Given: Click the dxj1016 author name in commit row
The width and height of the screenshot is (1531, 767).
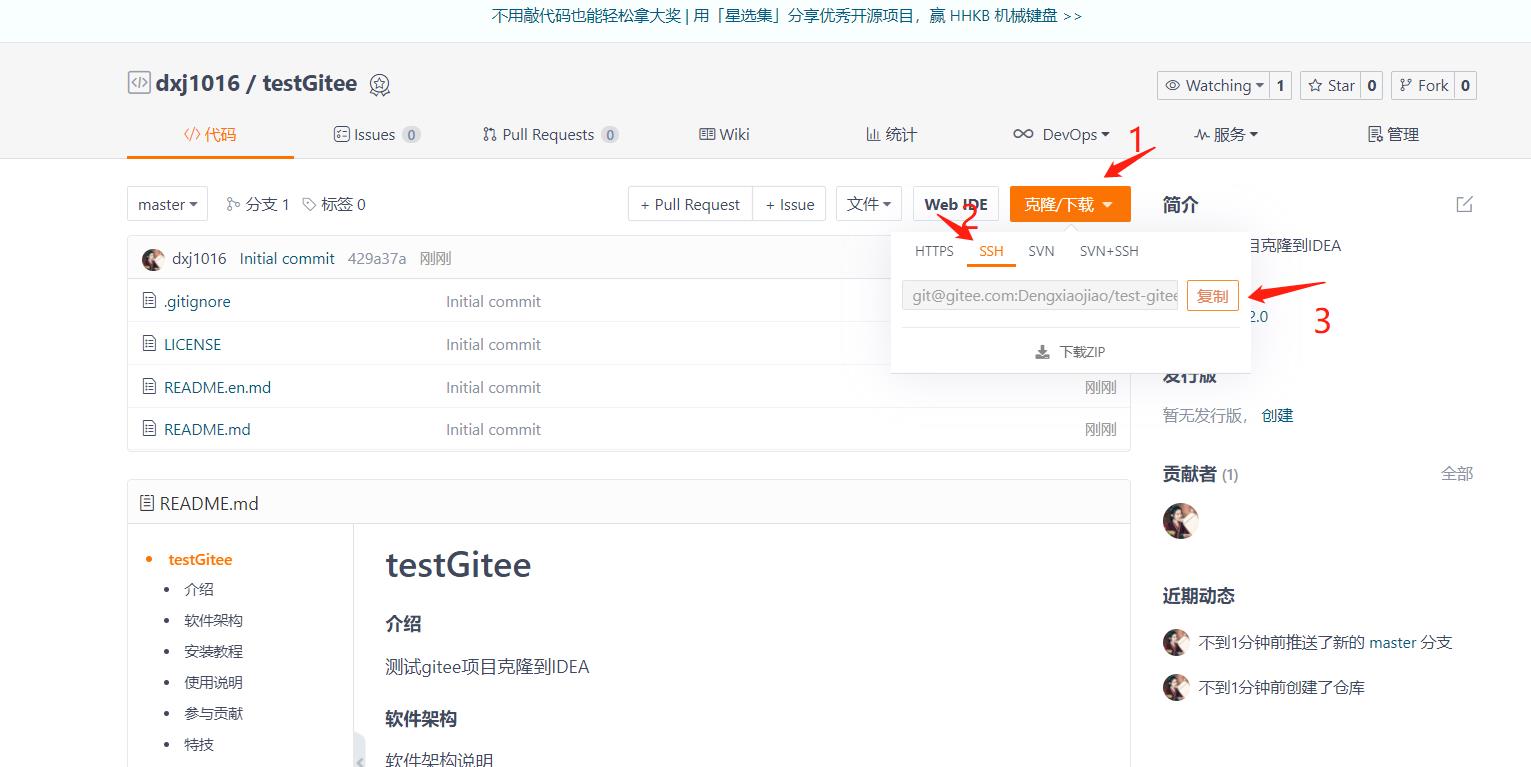Looking at the screenshot, I should [199, 259].
